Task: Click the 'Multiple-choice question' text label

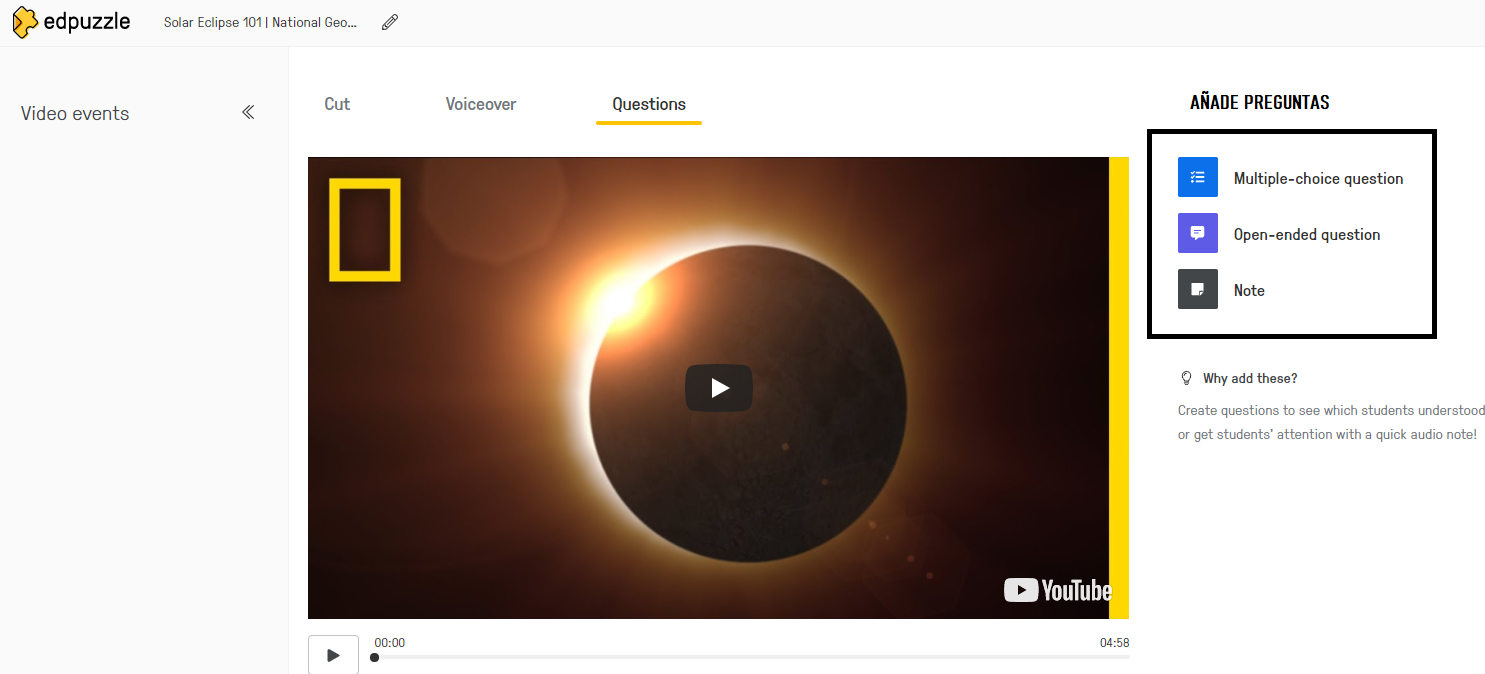Action: [1318, 179]
